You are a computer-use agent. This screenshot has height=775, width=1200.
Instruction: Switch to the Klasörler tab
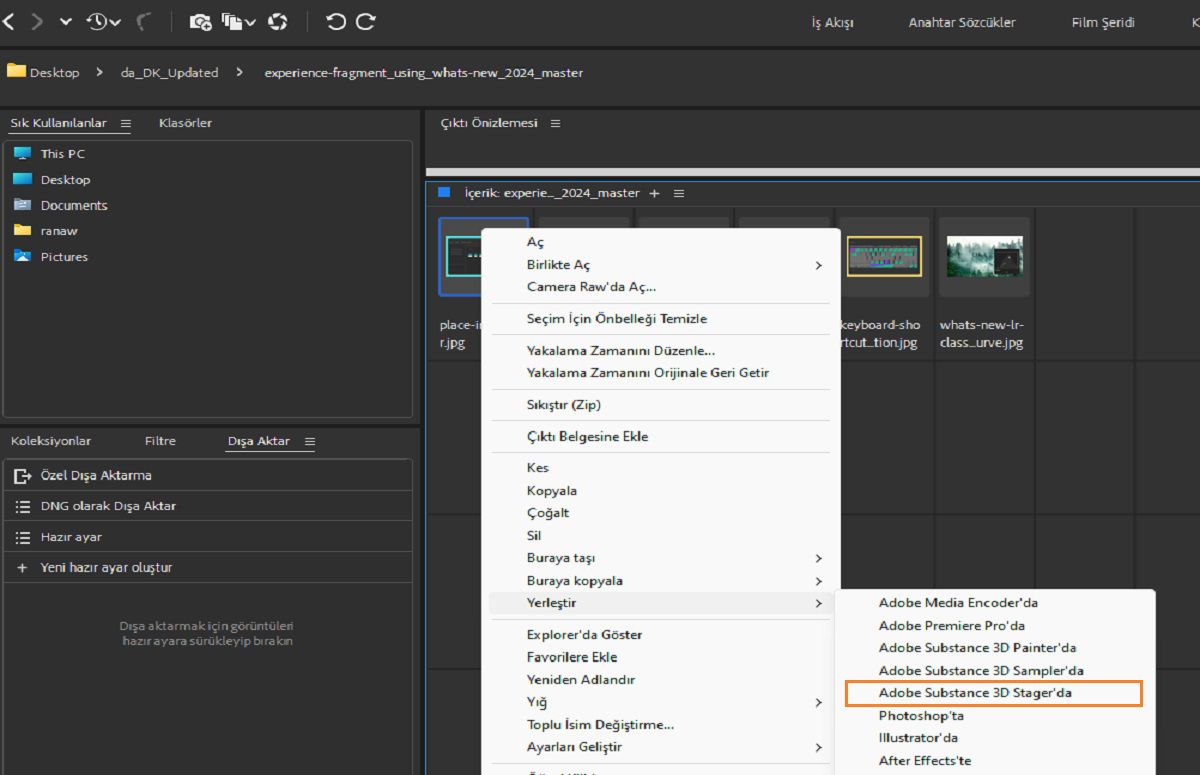tap(185, 123)
